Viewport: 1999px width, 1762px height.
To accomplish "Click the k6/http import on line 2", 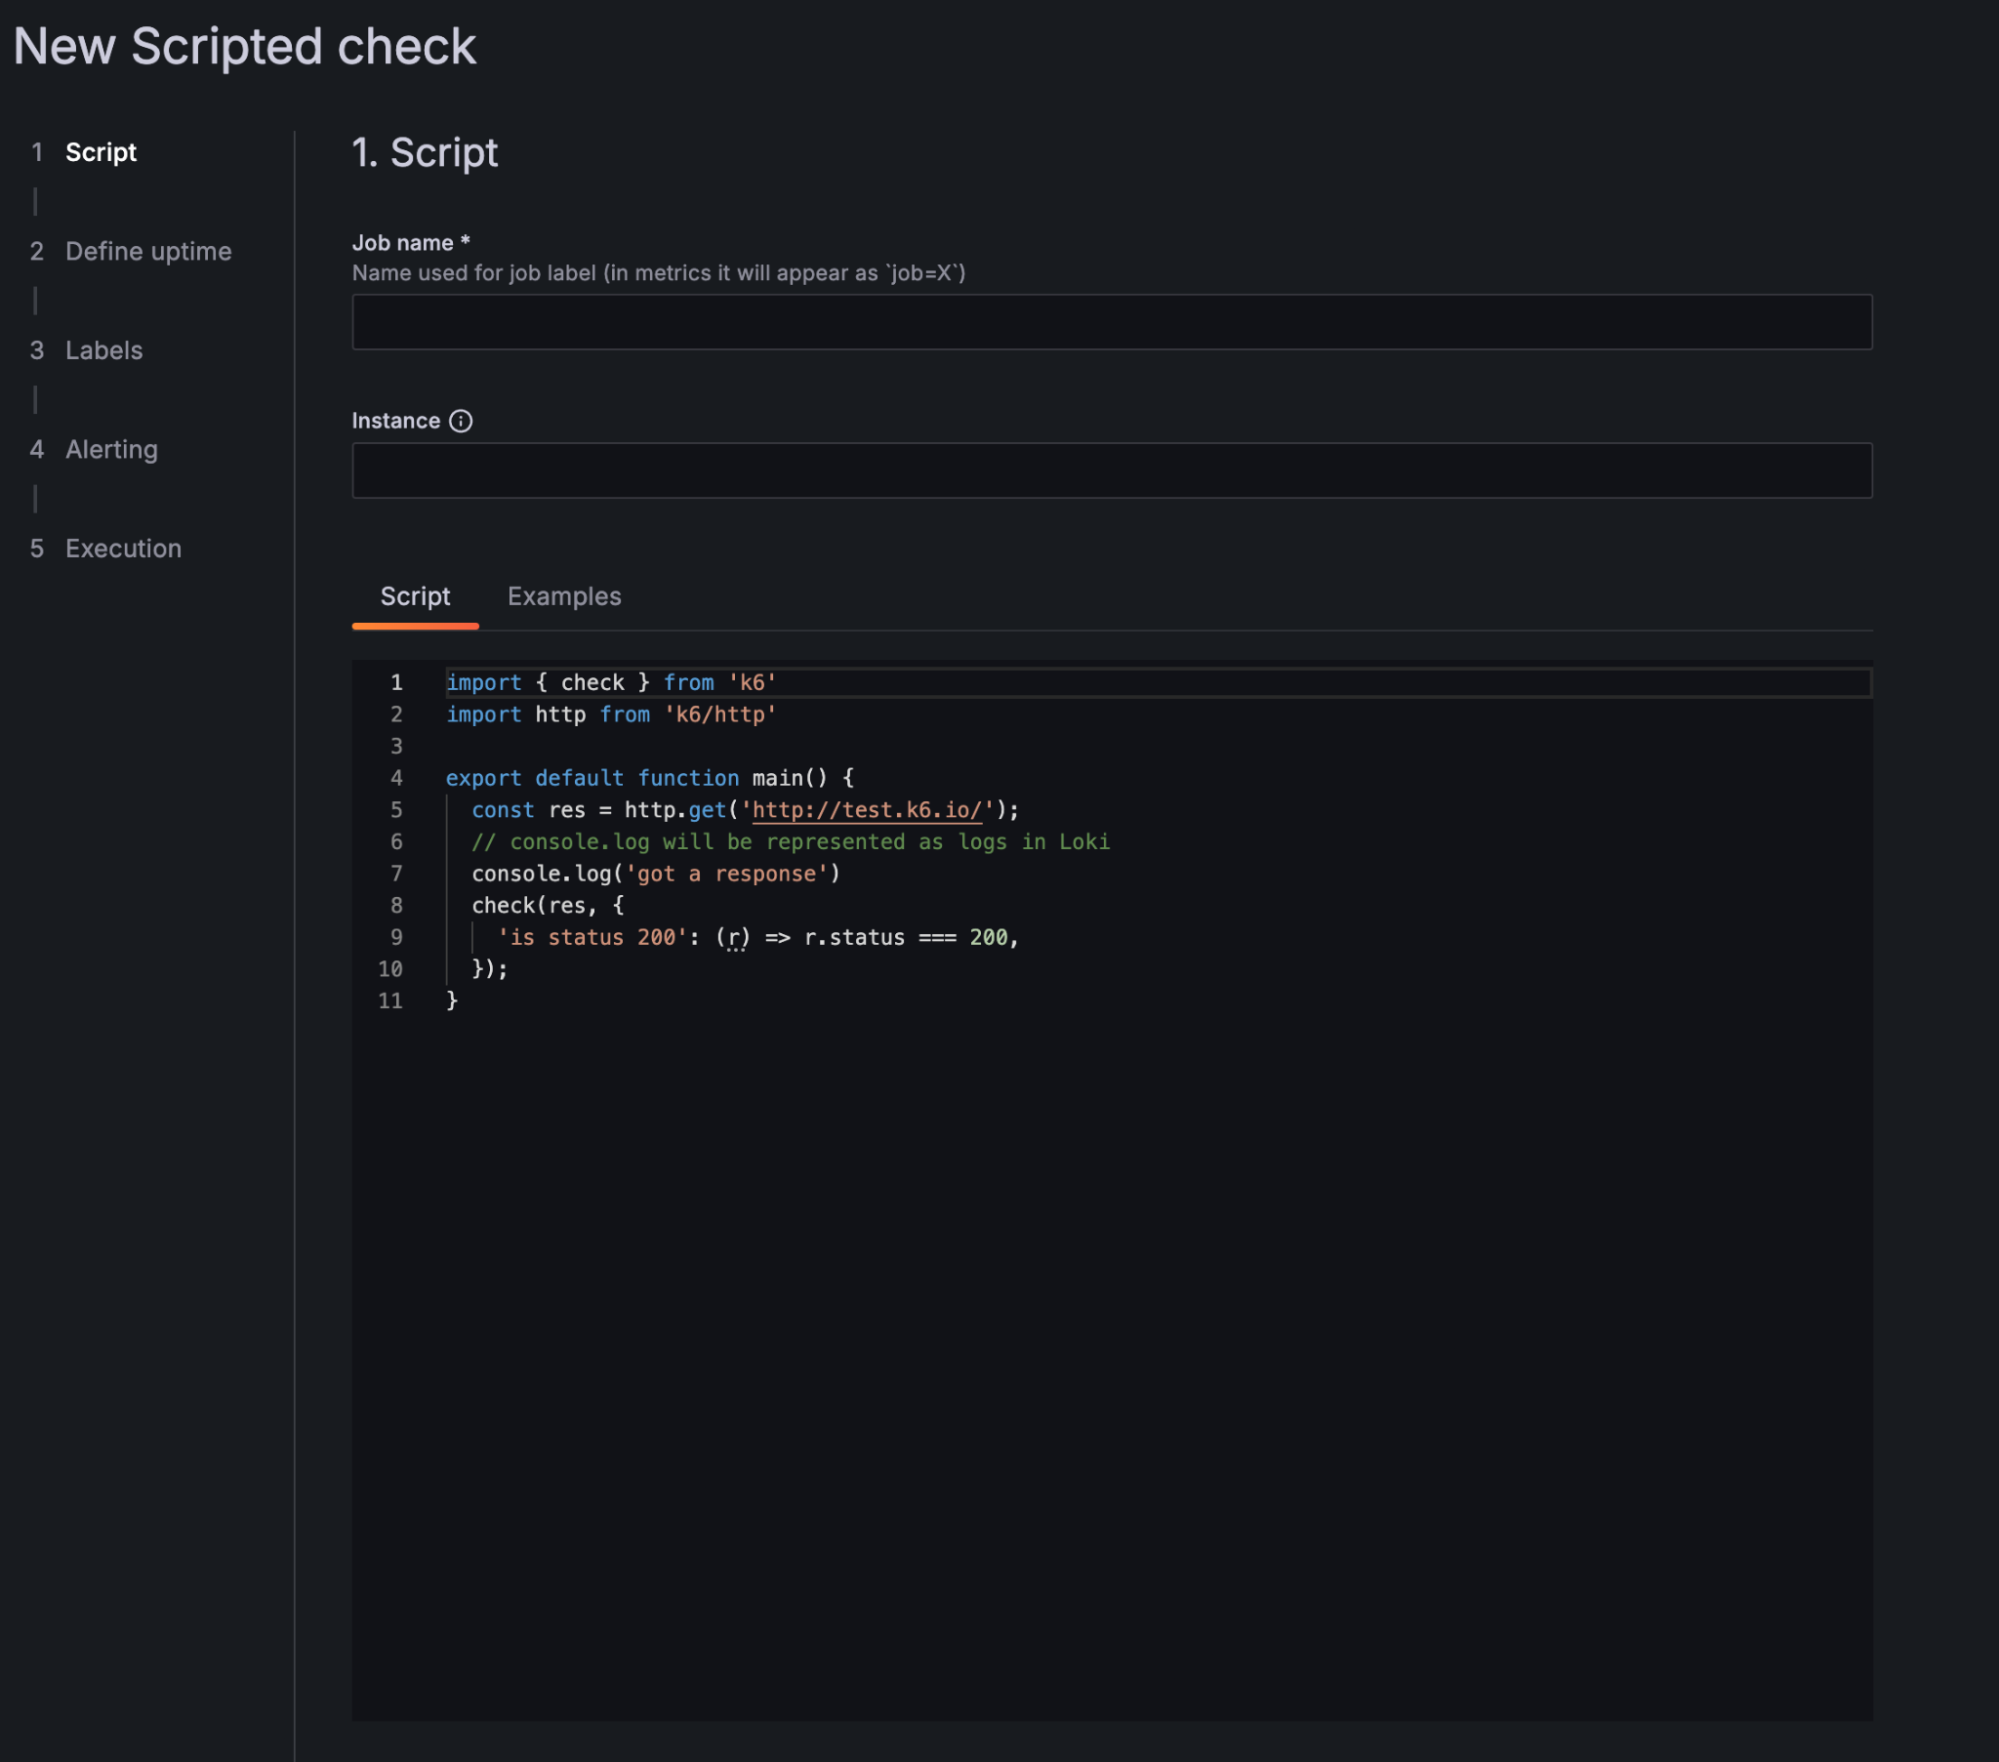I will [x=721, y=714].
